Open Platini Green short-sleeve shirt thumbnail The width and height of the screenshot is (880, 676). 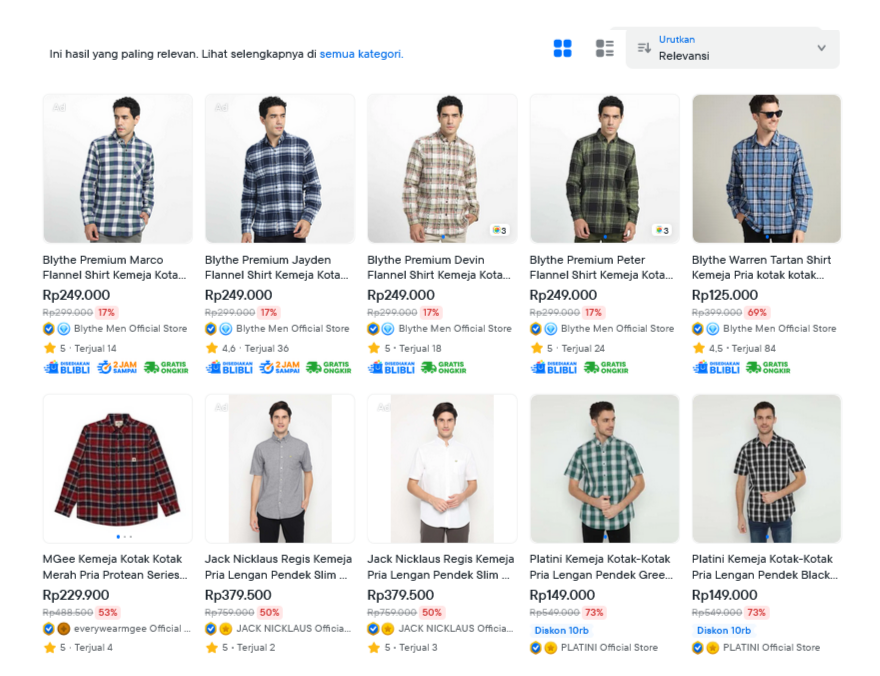(604, 468)
